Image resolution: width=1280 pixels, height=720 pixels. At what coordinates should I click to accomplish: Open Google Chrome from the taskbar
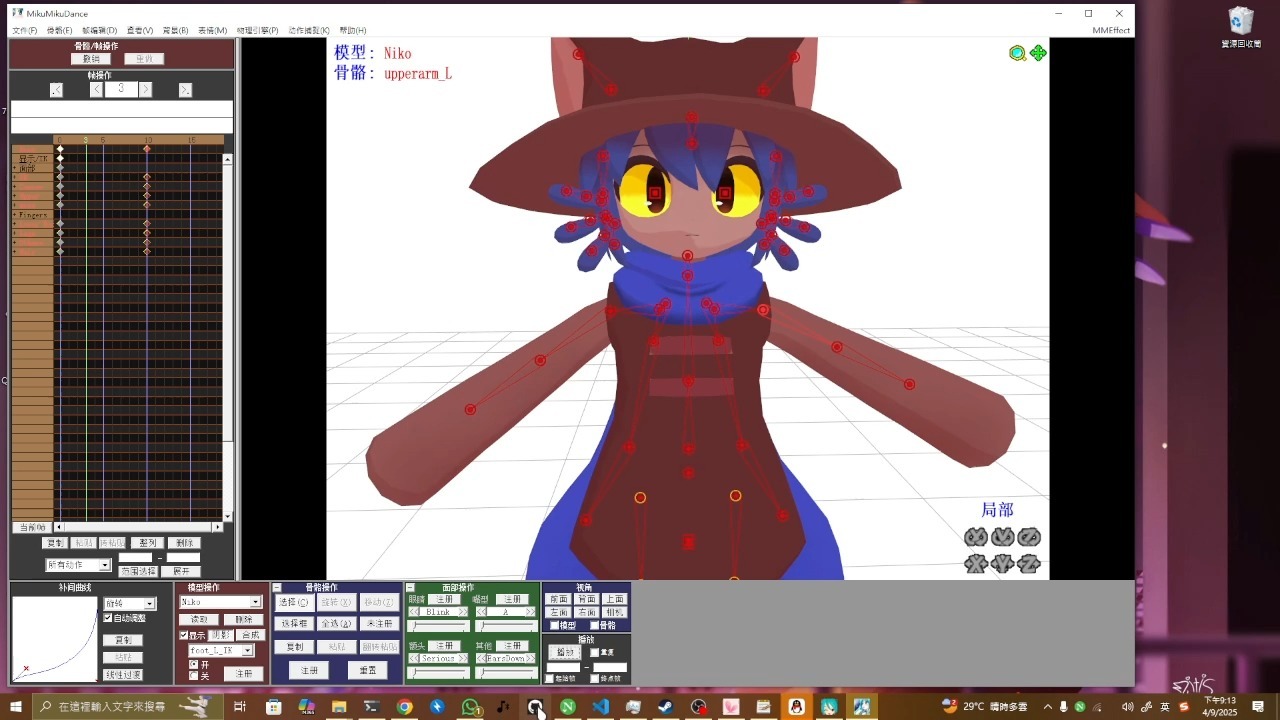[404, 707]
